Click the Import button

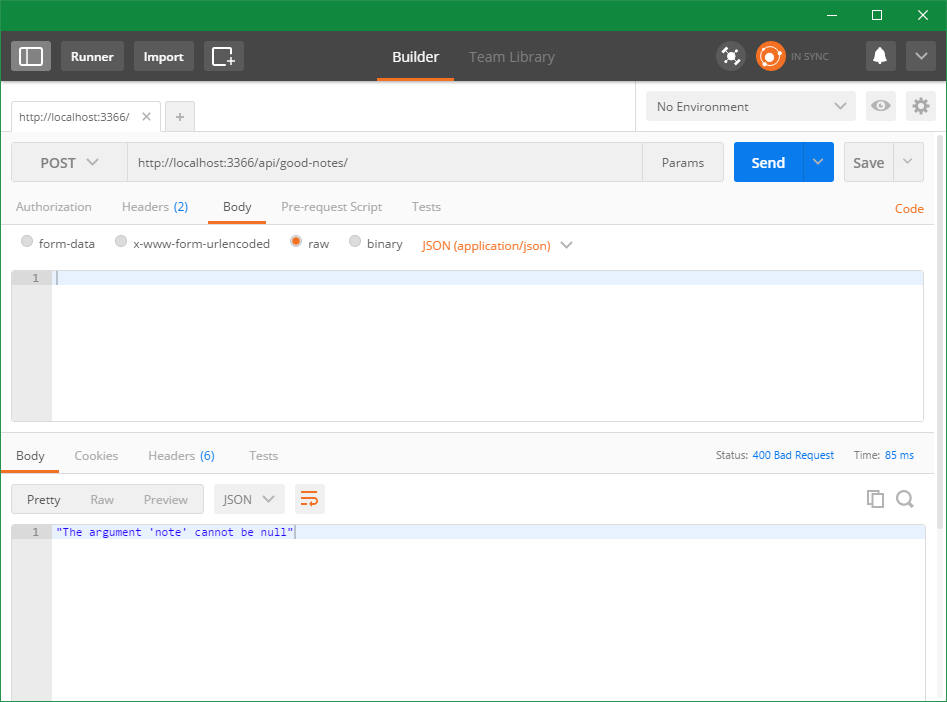click(x=164, y=56)
